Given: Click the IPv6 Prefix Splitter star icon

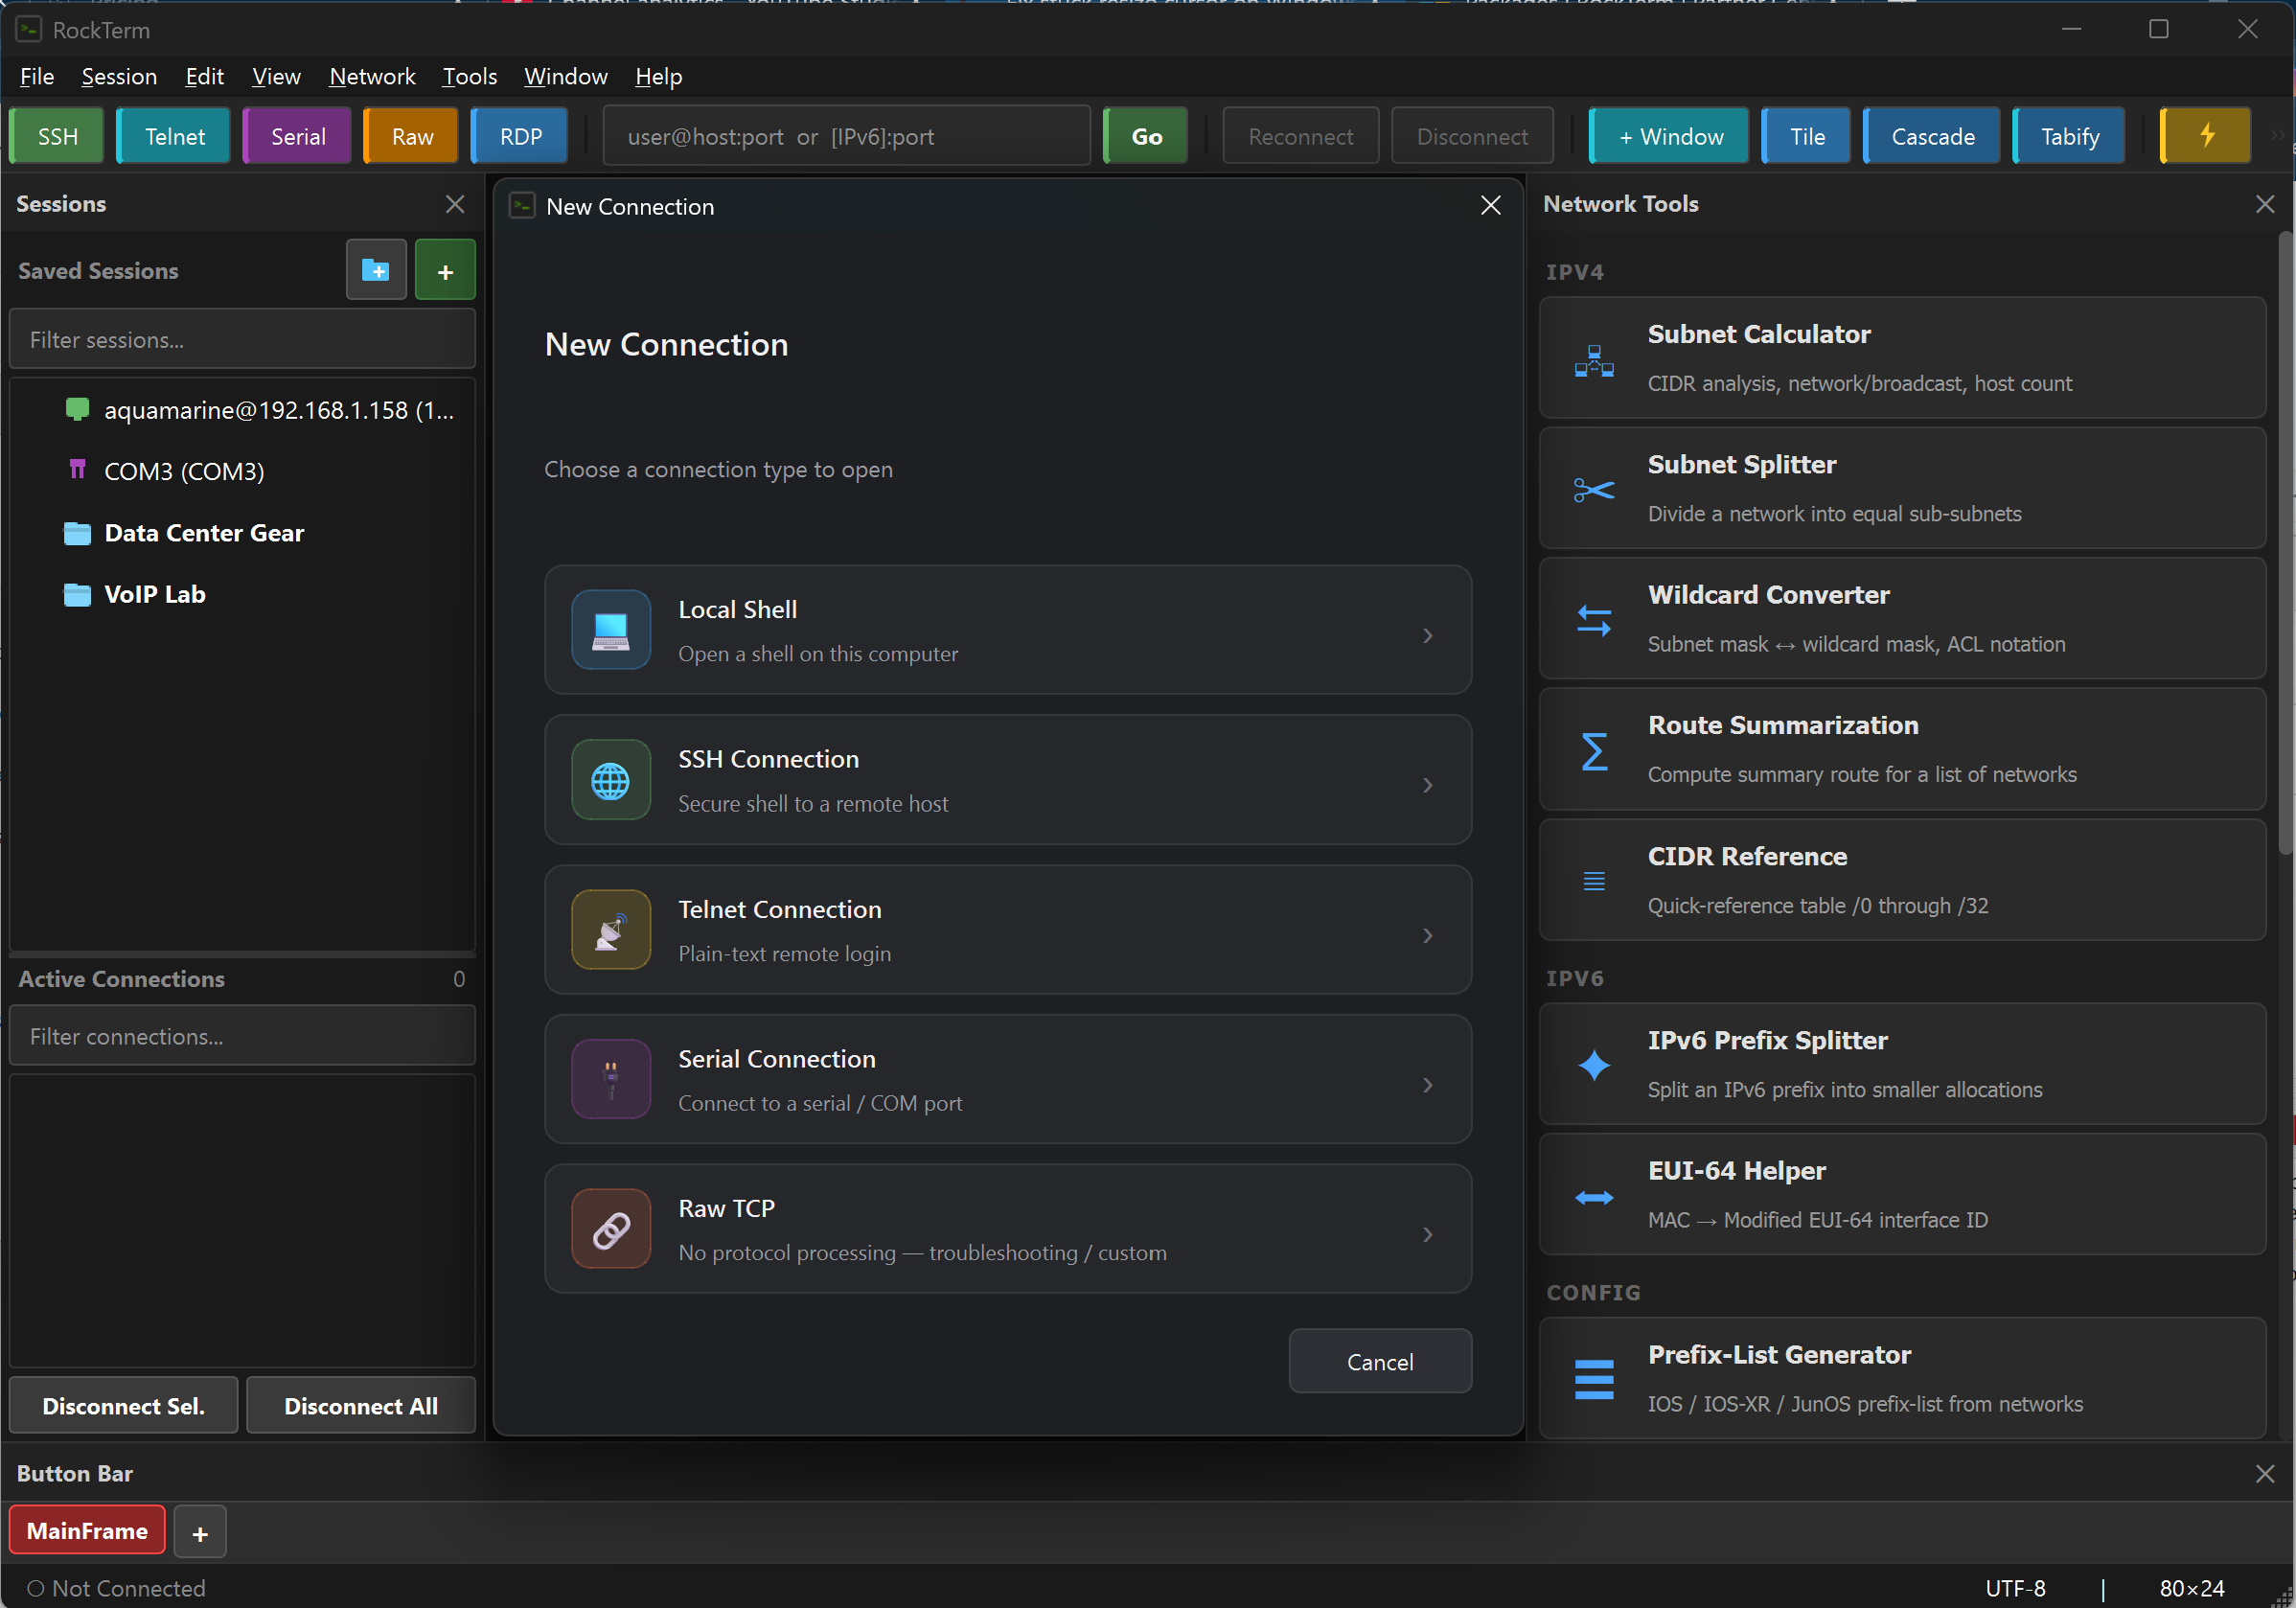Looking at the screenshot, I should point(1594,1065).
